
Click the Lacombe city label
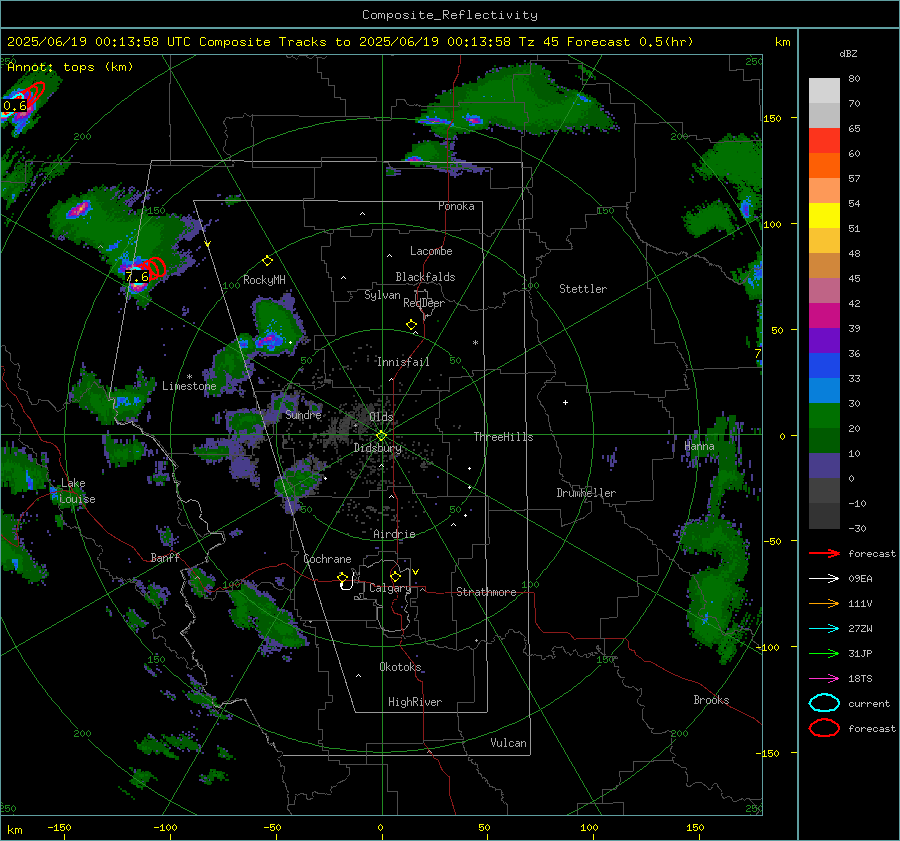(431, 251)
